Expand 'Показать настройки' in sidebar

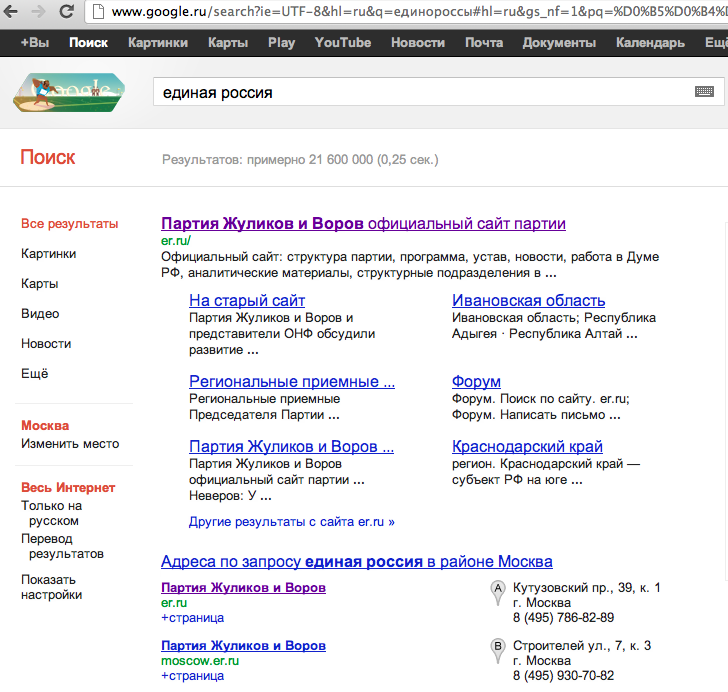click(x=52, y=587)
